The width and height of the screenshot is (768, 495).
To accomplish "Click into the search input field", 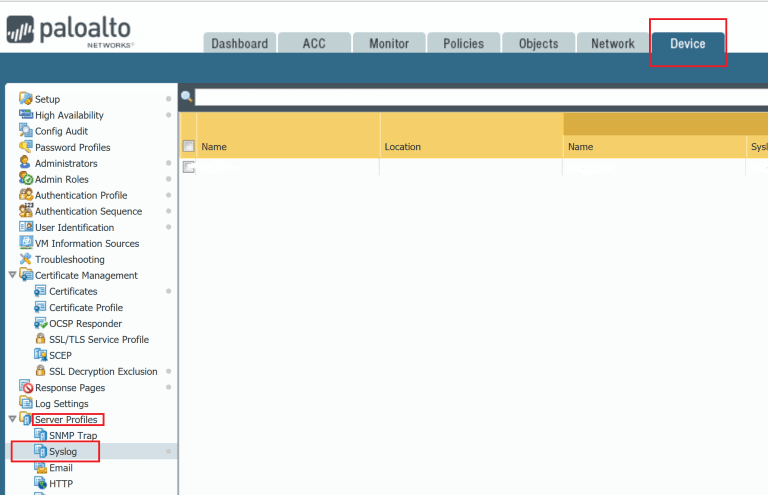I will point(480,97).
